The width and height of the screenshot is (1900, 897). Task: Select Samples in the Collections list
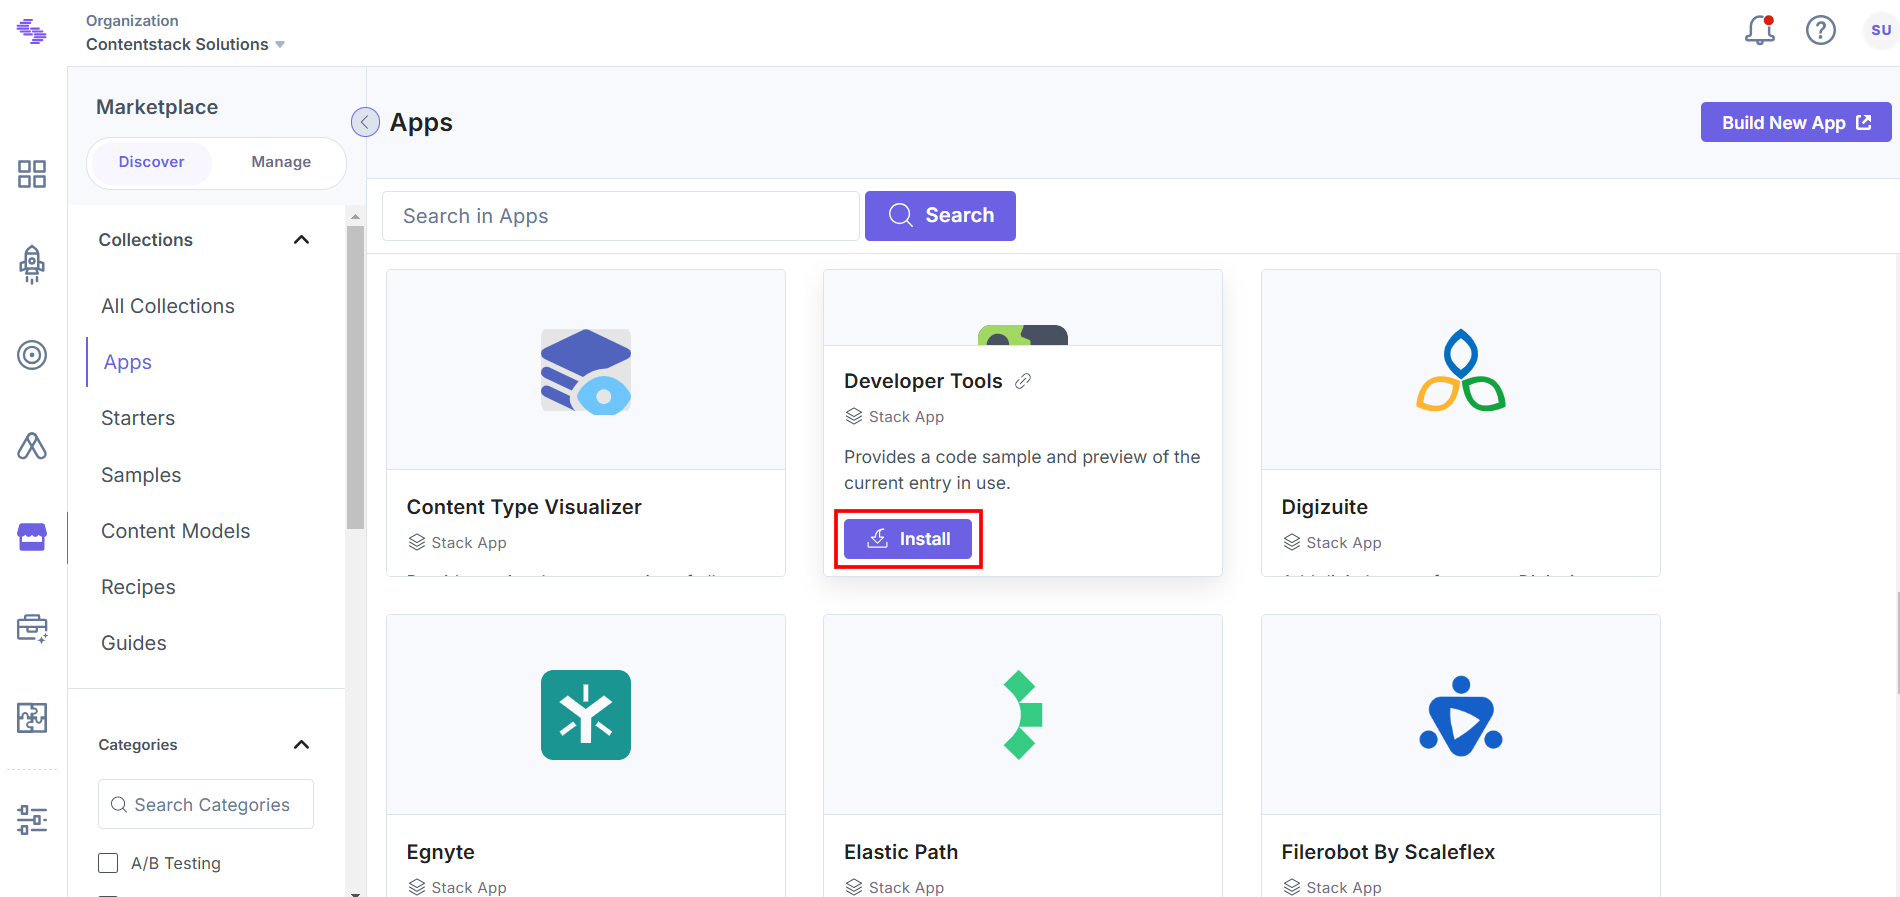coord(141,475)
